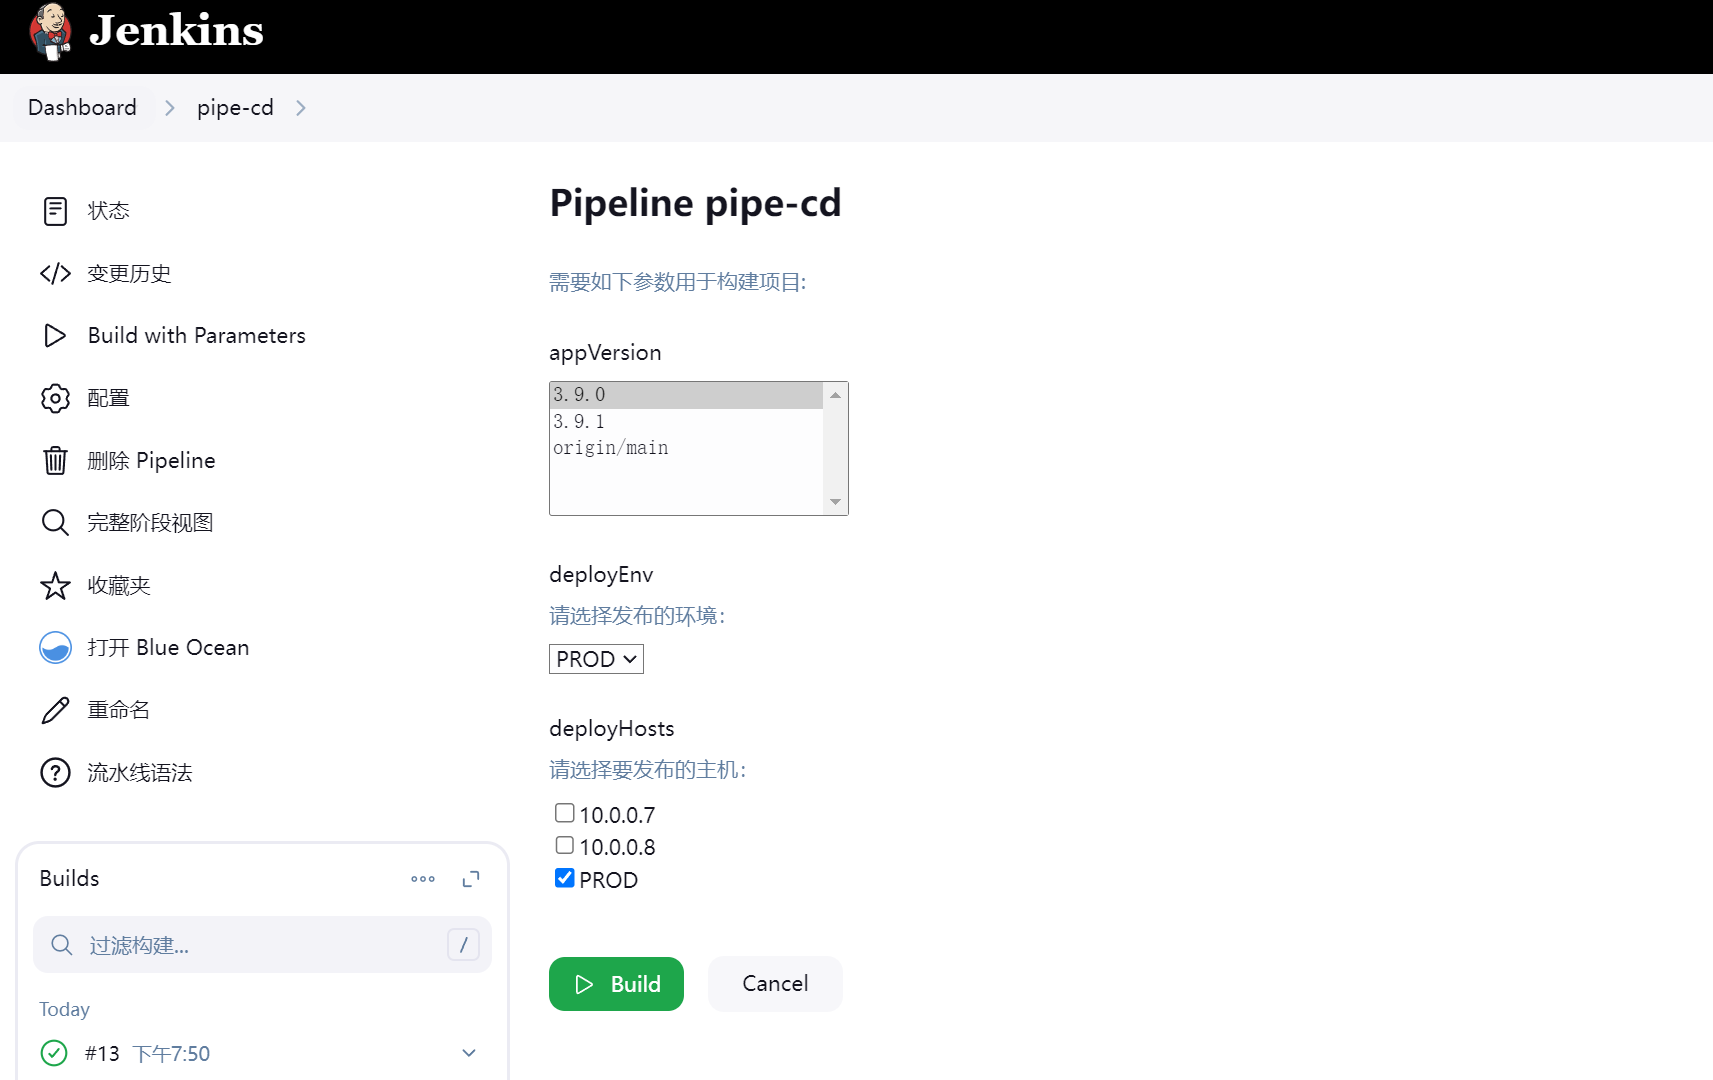Viewport: 1713px width, 1080px height.
Task: Click the appVersion list scrollbar down arrow
Action: (x=836, y=502)
